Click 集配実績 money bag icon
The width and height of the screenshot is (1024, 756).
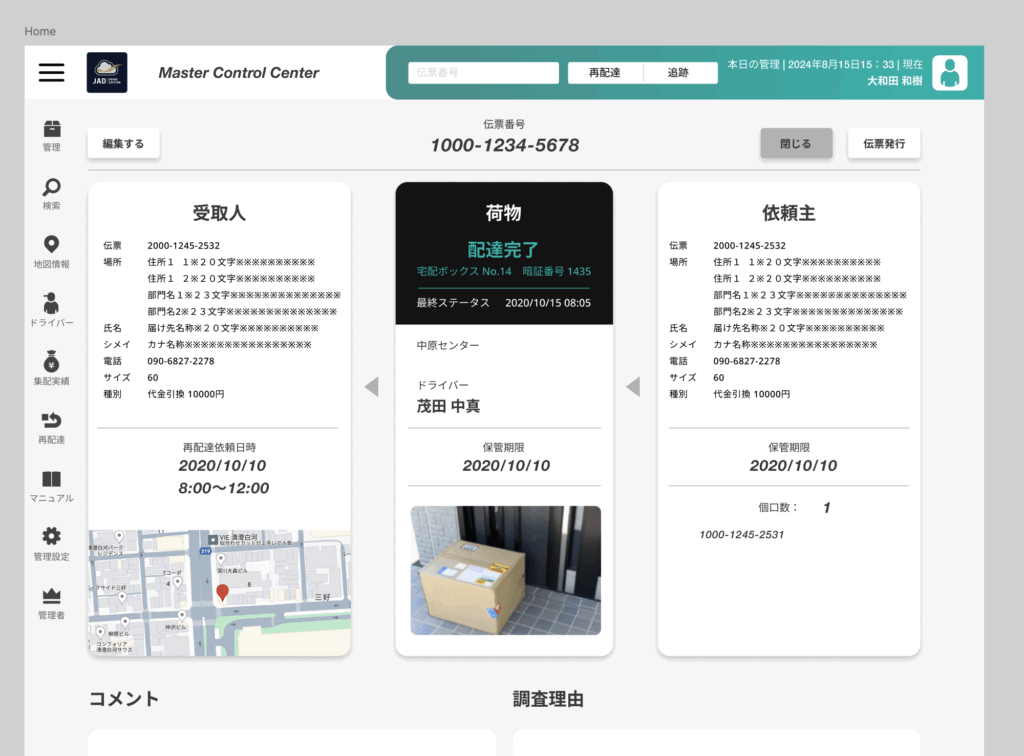coord(51,362)
